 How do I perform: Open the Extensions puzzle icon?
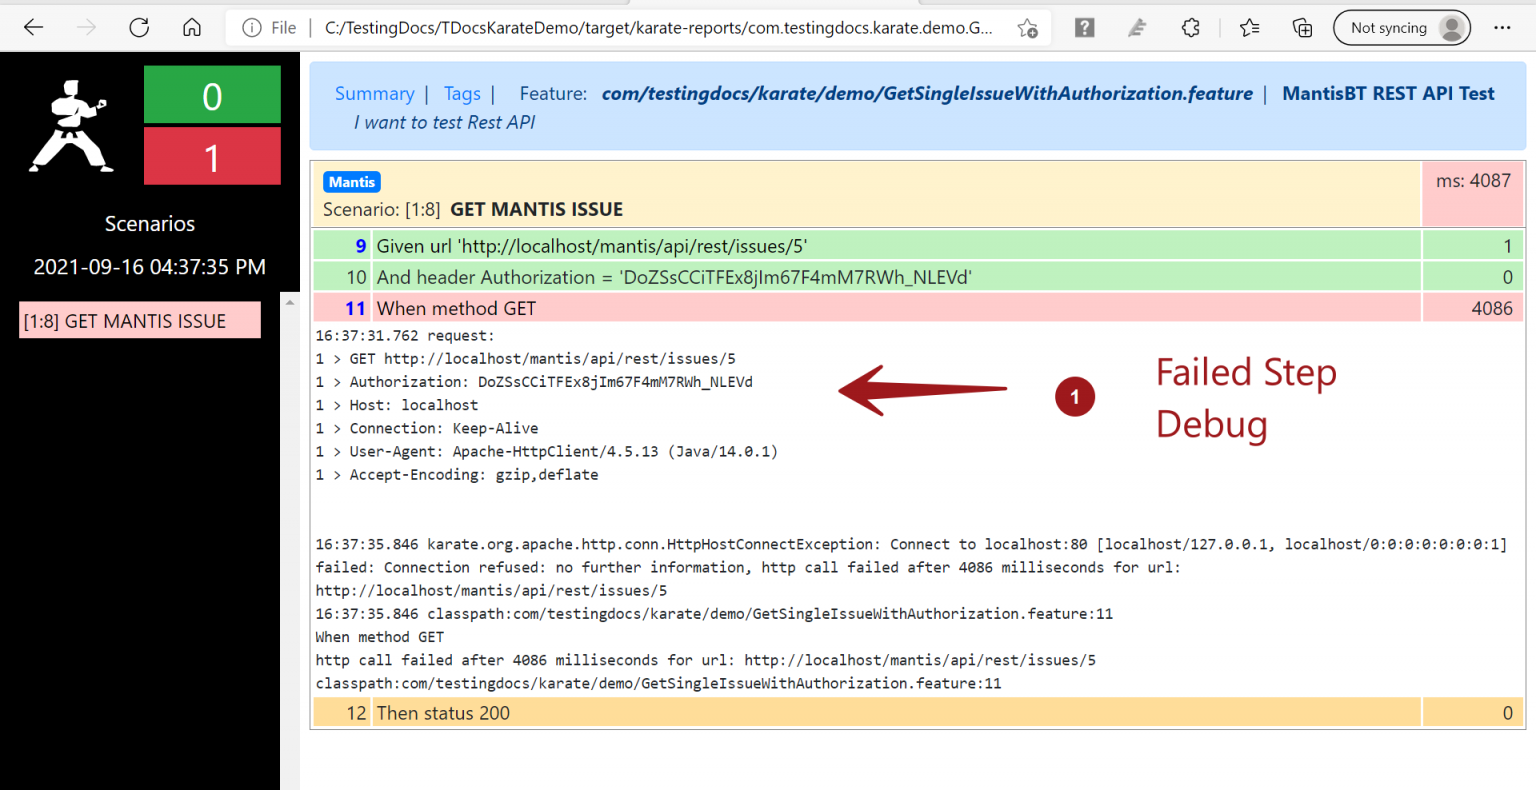[x=1191, y=27]
